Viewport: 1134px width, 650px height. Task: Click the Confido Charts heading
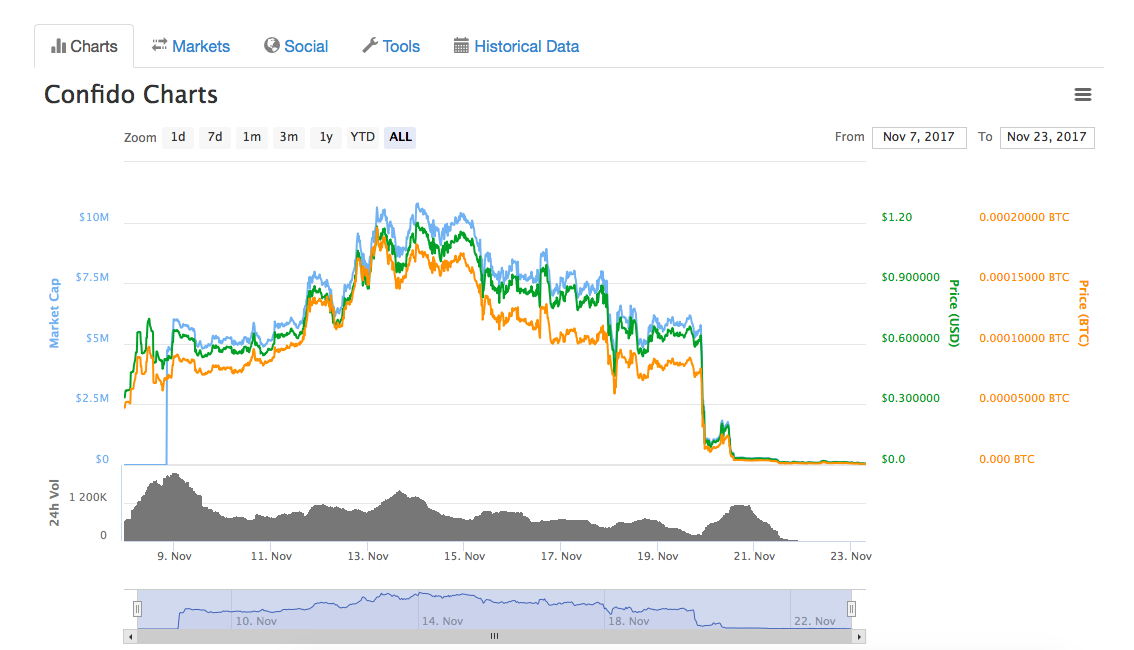point(131,95)
